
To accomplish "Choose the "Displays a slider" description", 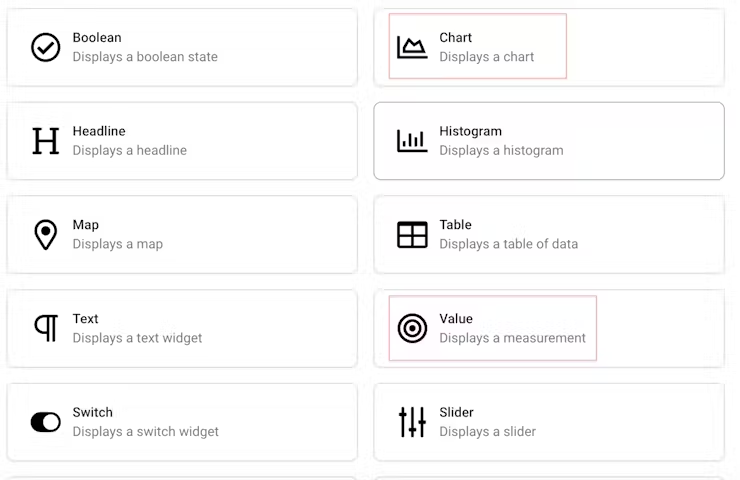I will 487,432.
